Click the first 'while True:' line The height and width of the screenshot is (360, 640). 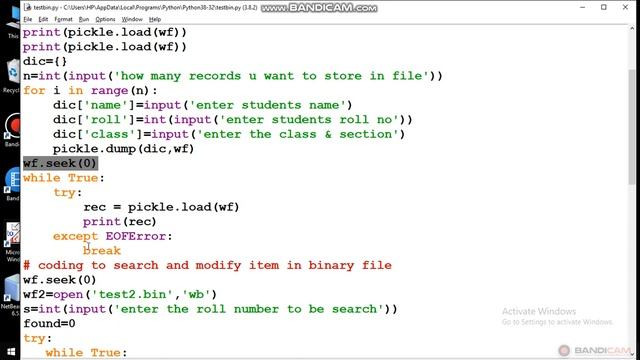pos(64,178)
